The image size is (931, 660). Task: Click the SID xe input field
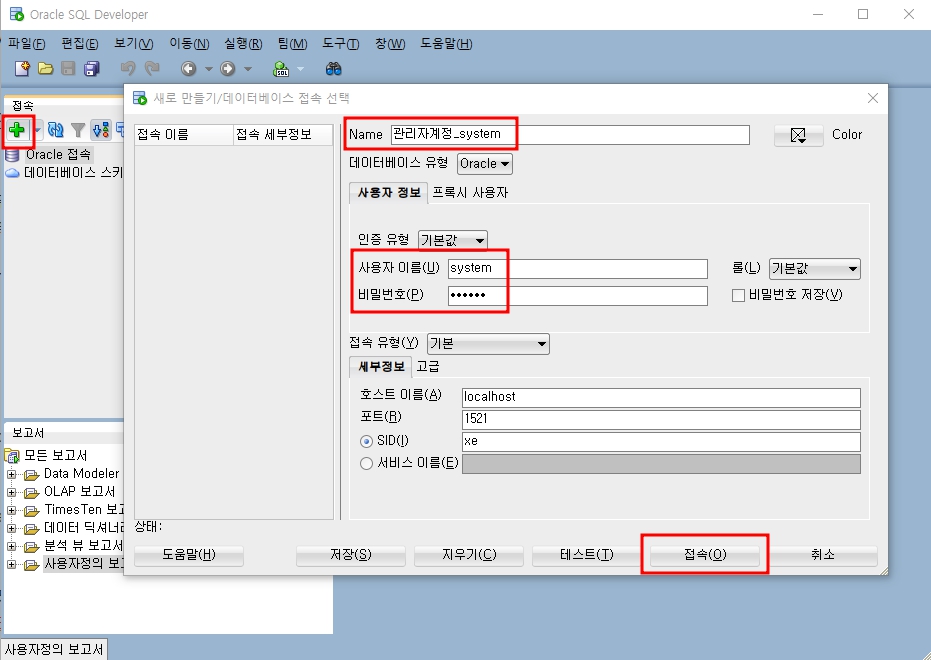[x=661, y=442]
